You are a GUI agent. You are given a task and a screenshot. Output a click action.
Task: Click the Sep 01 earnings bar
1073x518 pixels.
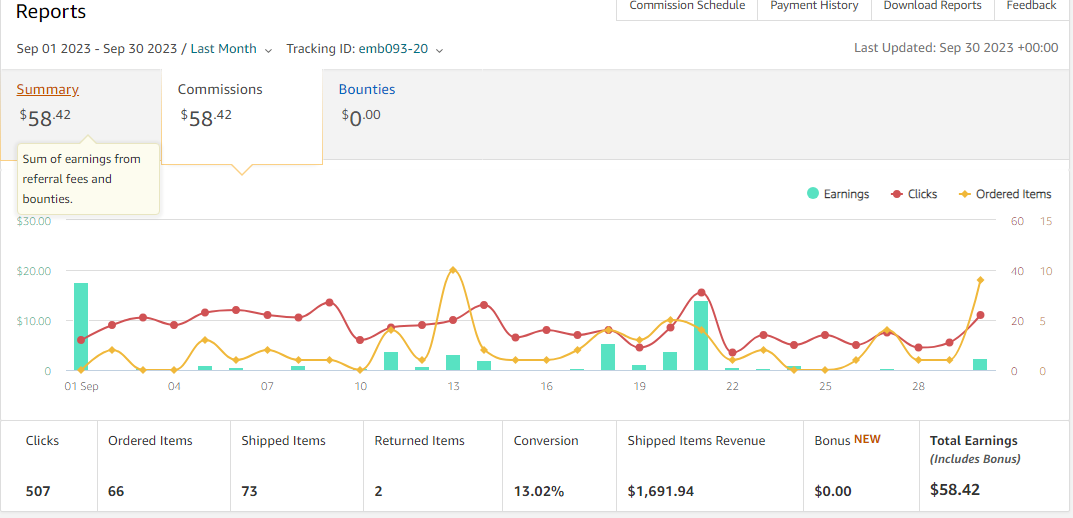coord(81,326)
